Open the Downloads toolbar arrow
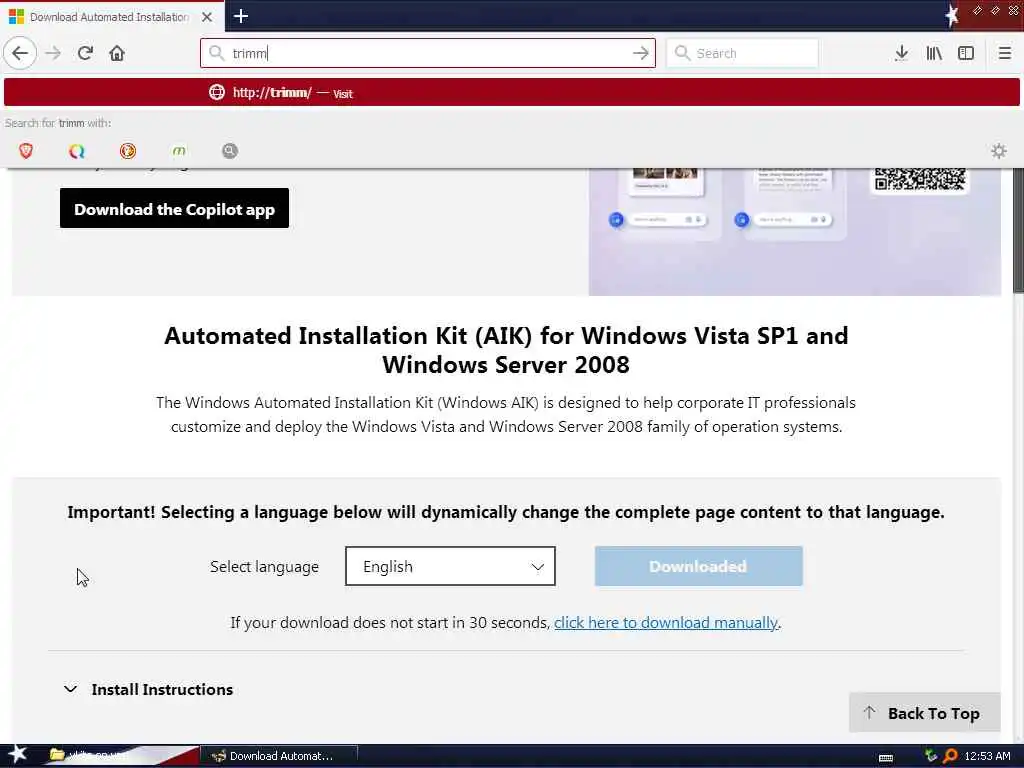This screenshot has height=768, width=1024. pyautogui.click(x=901, y=53)
